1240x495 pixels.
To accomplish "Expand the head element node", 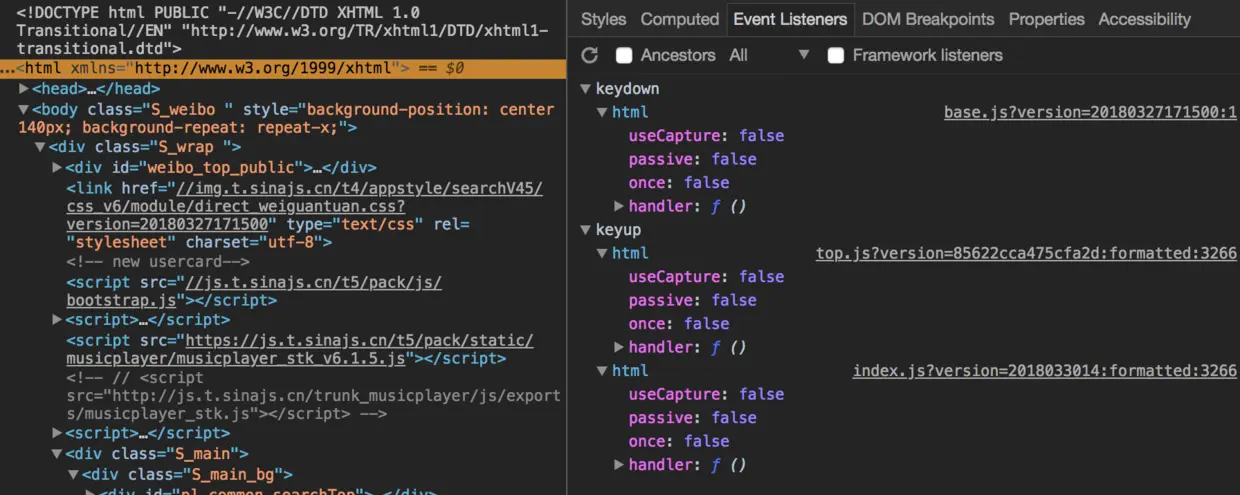I will point(24,89).
